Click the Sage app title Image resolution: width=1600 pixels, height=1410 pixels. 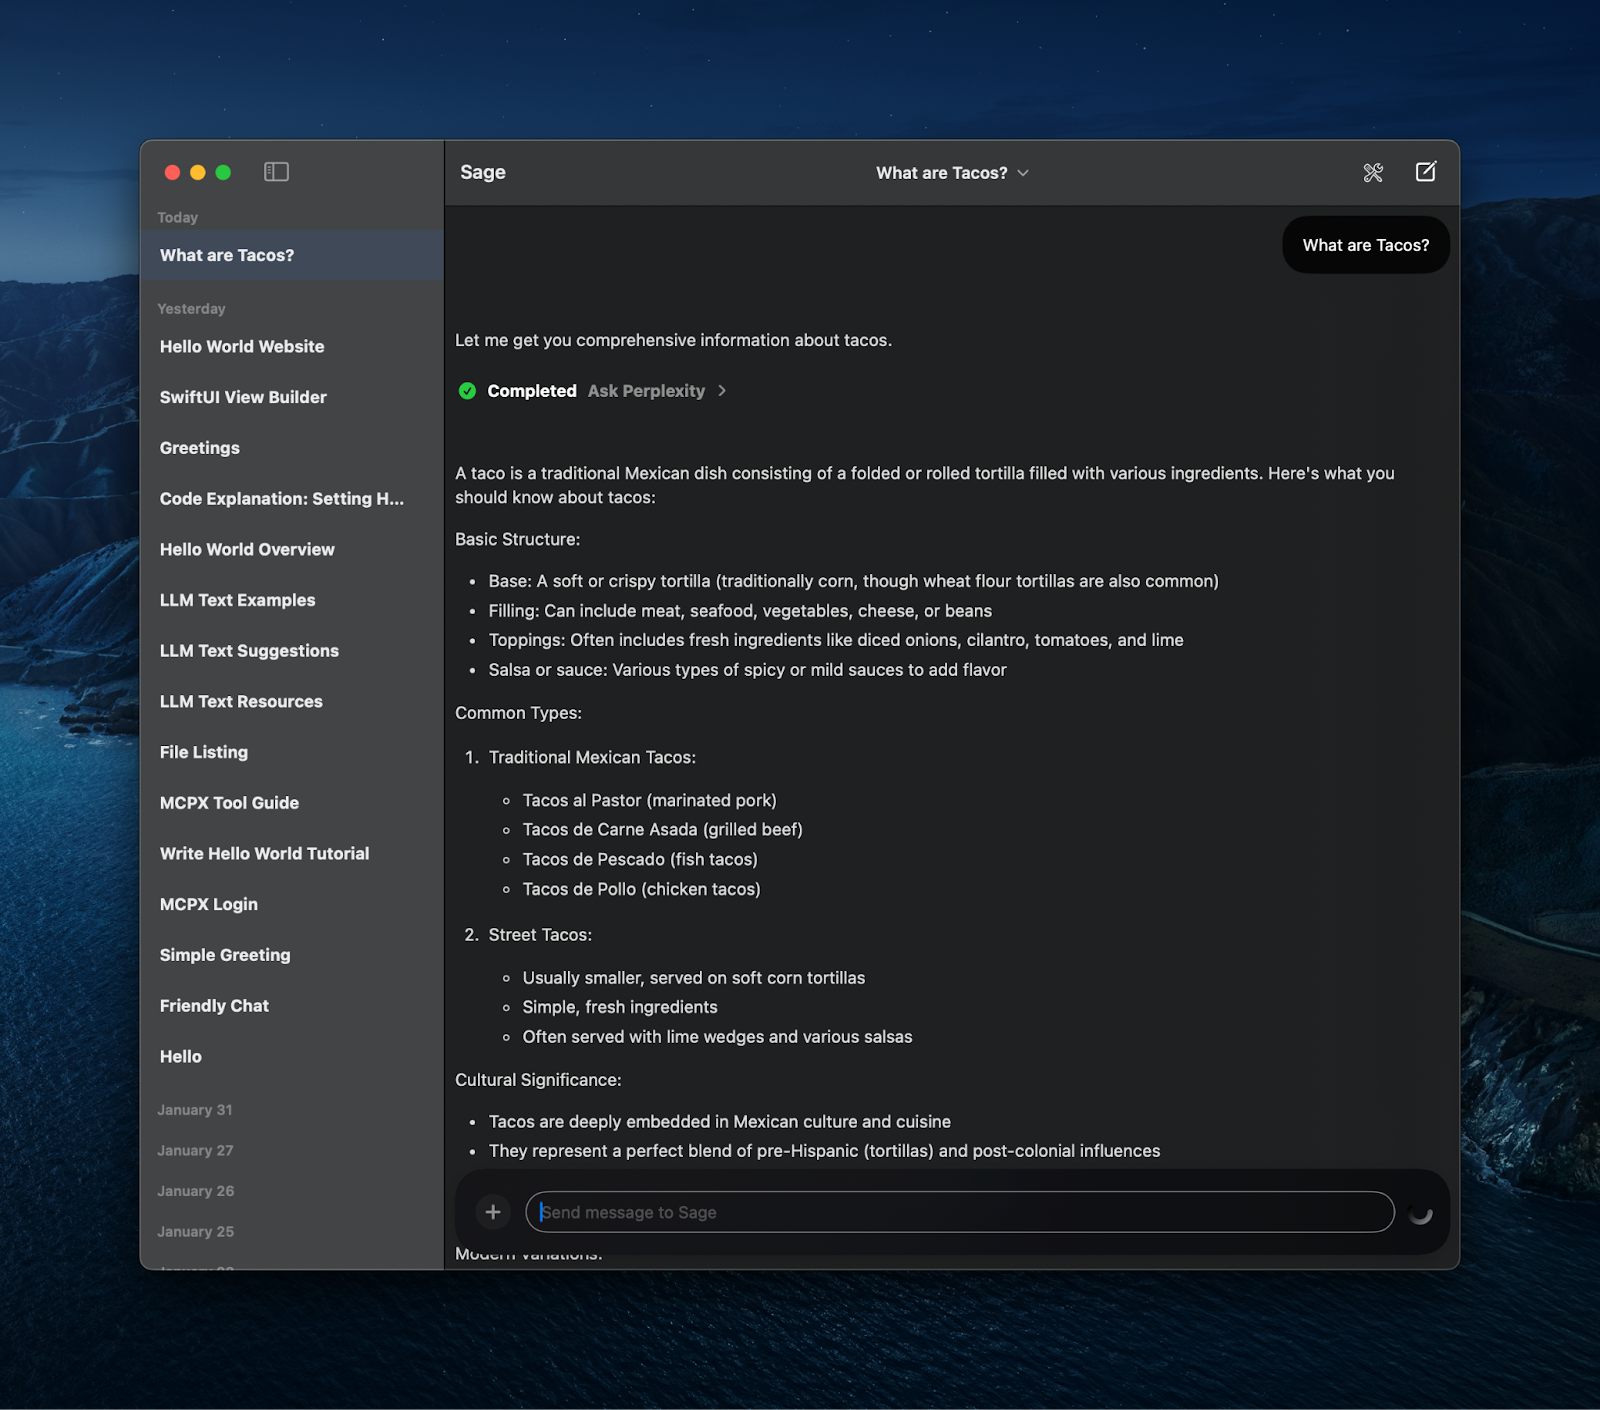[483, 172]
